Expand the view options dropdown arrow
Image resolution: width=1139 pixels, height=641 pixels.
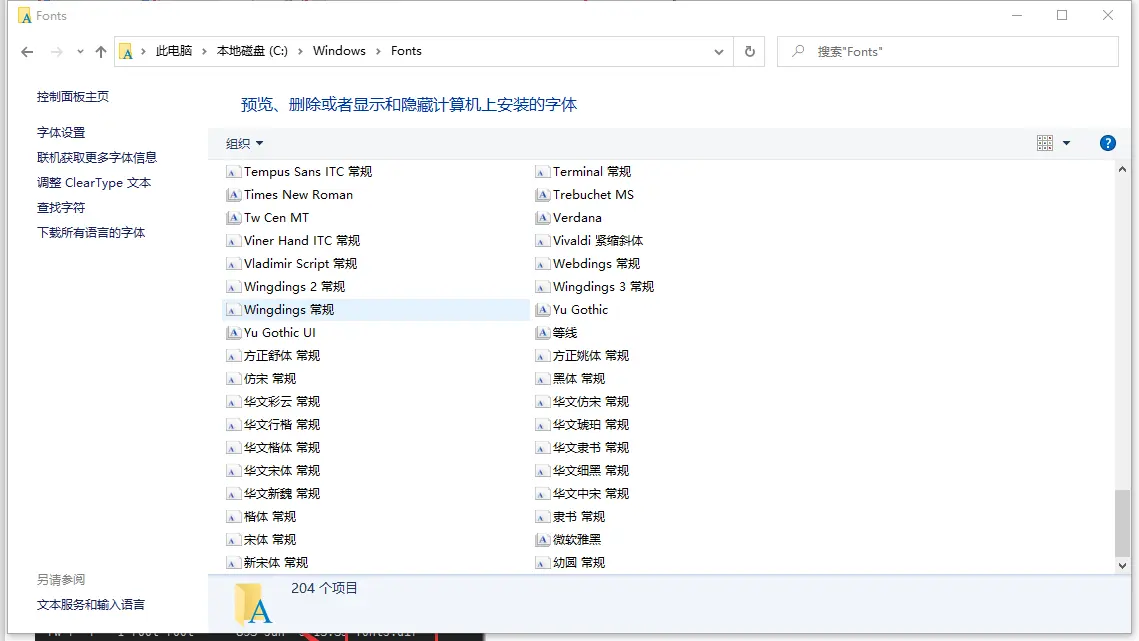[1066, 143]
